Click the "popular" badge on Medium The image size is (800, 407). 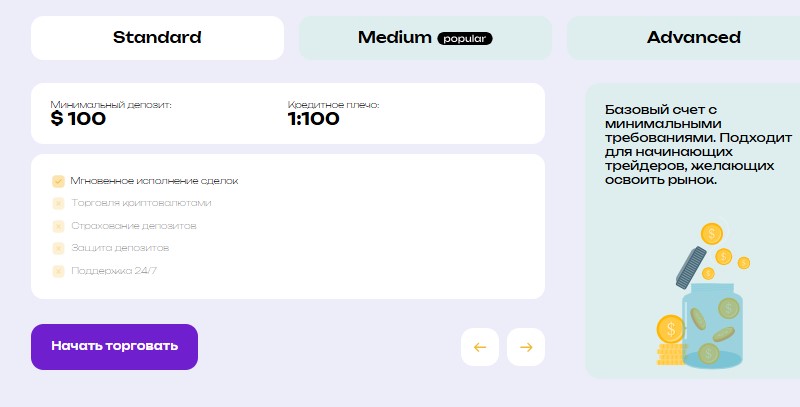[464, 38]
